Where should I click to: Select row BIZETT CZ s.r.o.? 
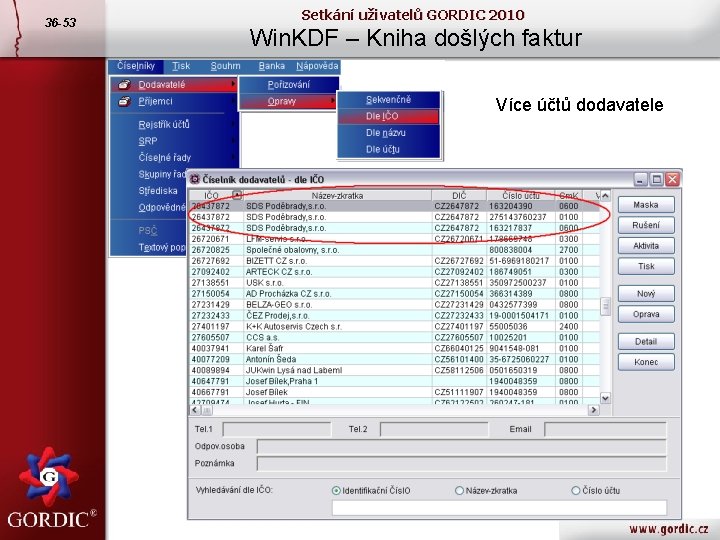[x=394, y=261]
